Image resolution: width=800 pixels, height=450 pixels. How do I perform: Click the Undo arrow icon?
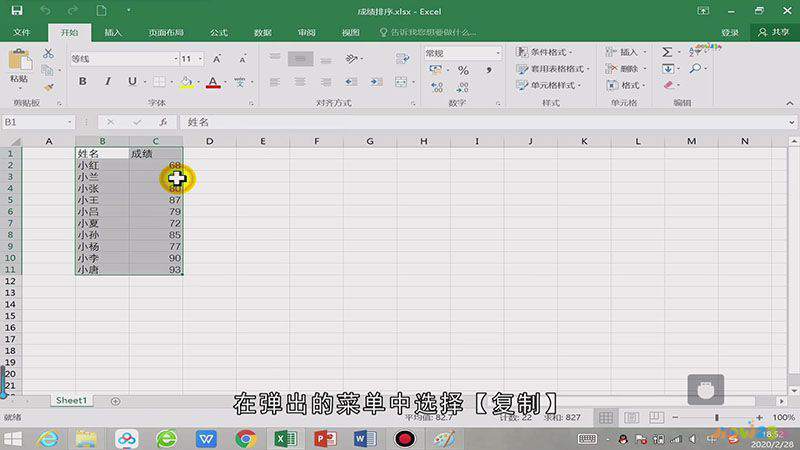coord(45,11)
